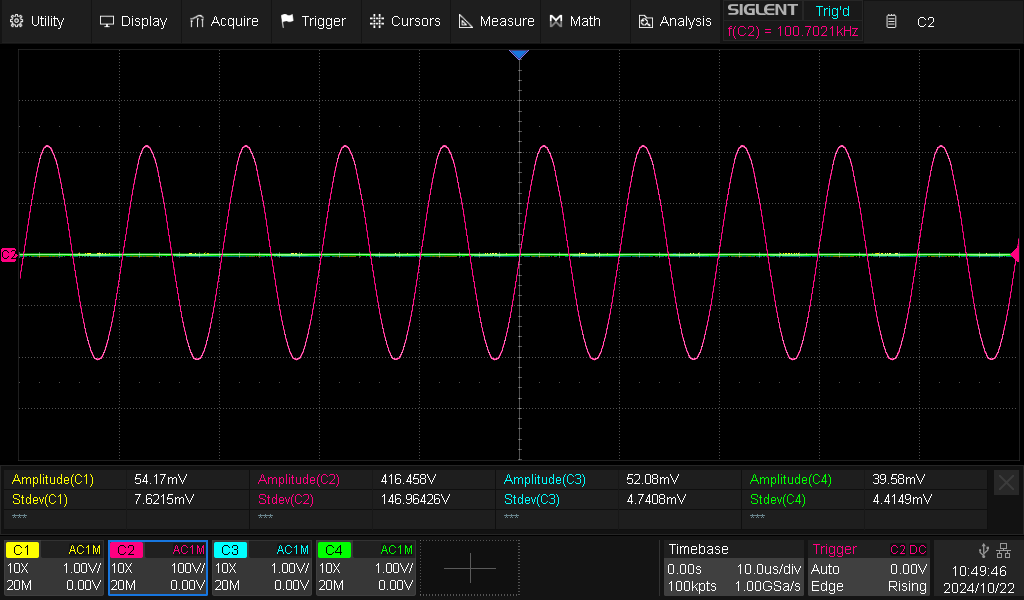
Task: Click the 1.00GSa/s sample rate
Action: coord(767,586)
